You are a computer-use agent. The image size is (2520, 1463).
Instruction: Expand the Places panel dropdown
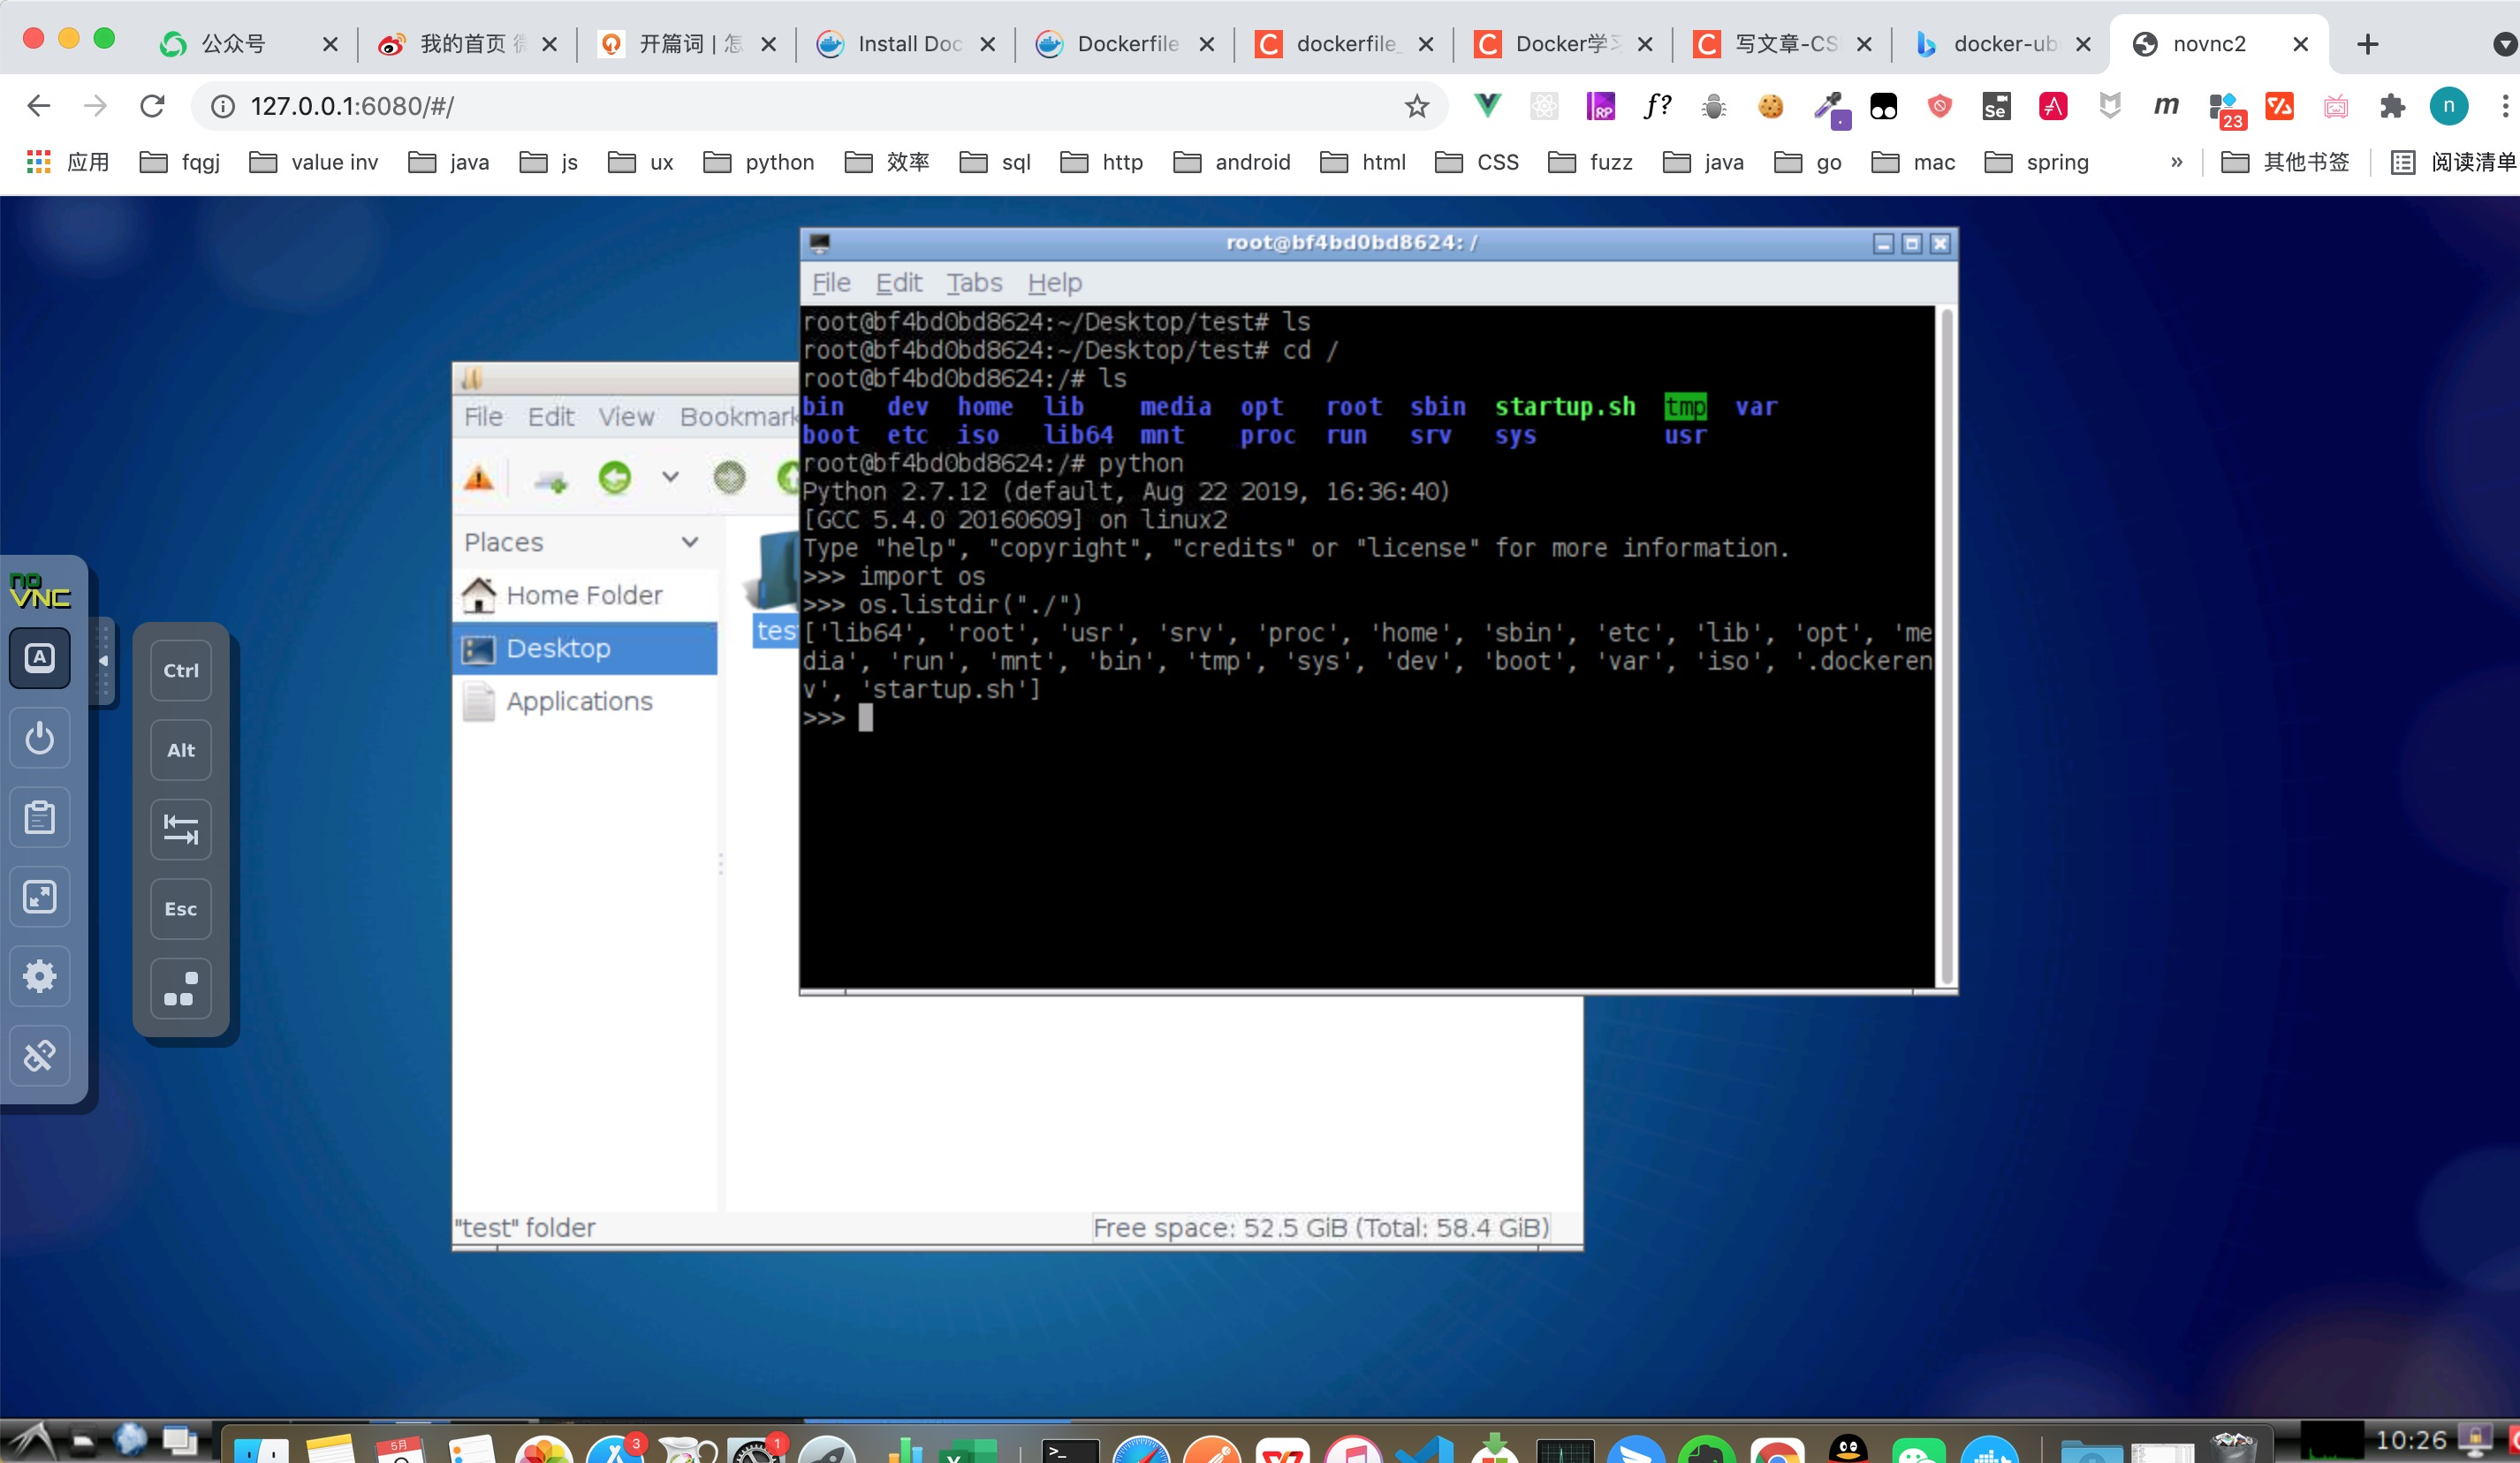tap(690, 542)
